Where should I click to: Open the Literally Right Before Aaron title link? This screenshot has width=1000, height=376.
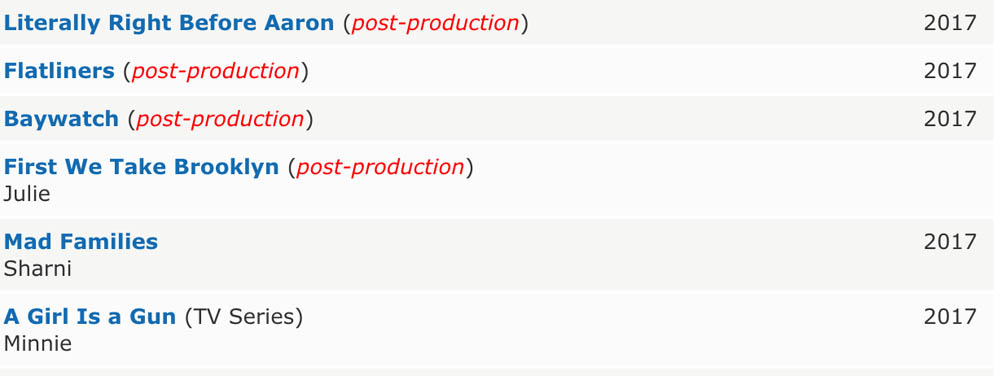(169, 23)
